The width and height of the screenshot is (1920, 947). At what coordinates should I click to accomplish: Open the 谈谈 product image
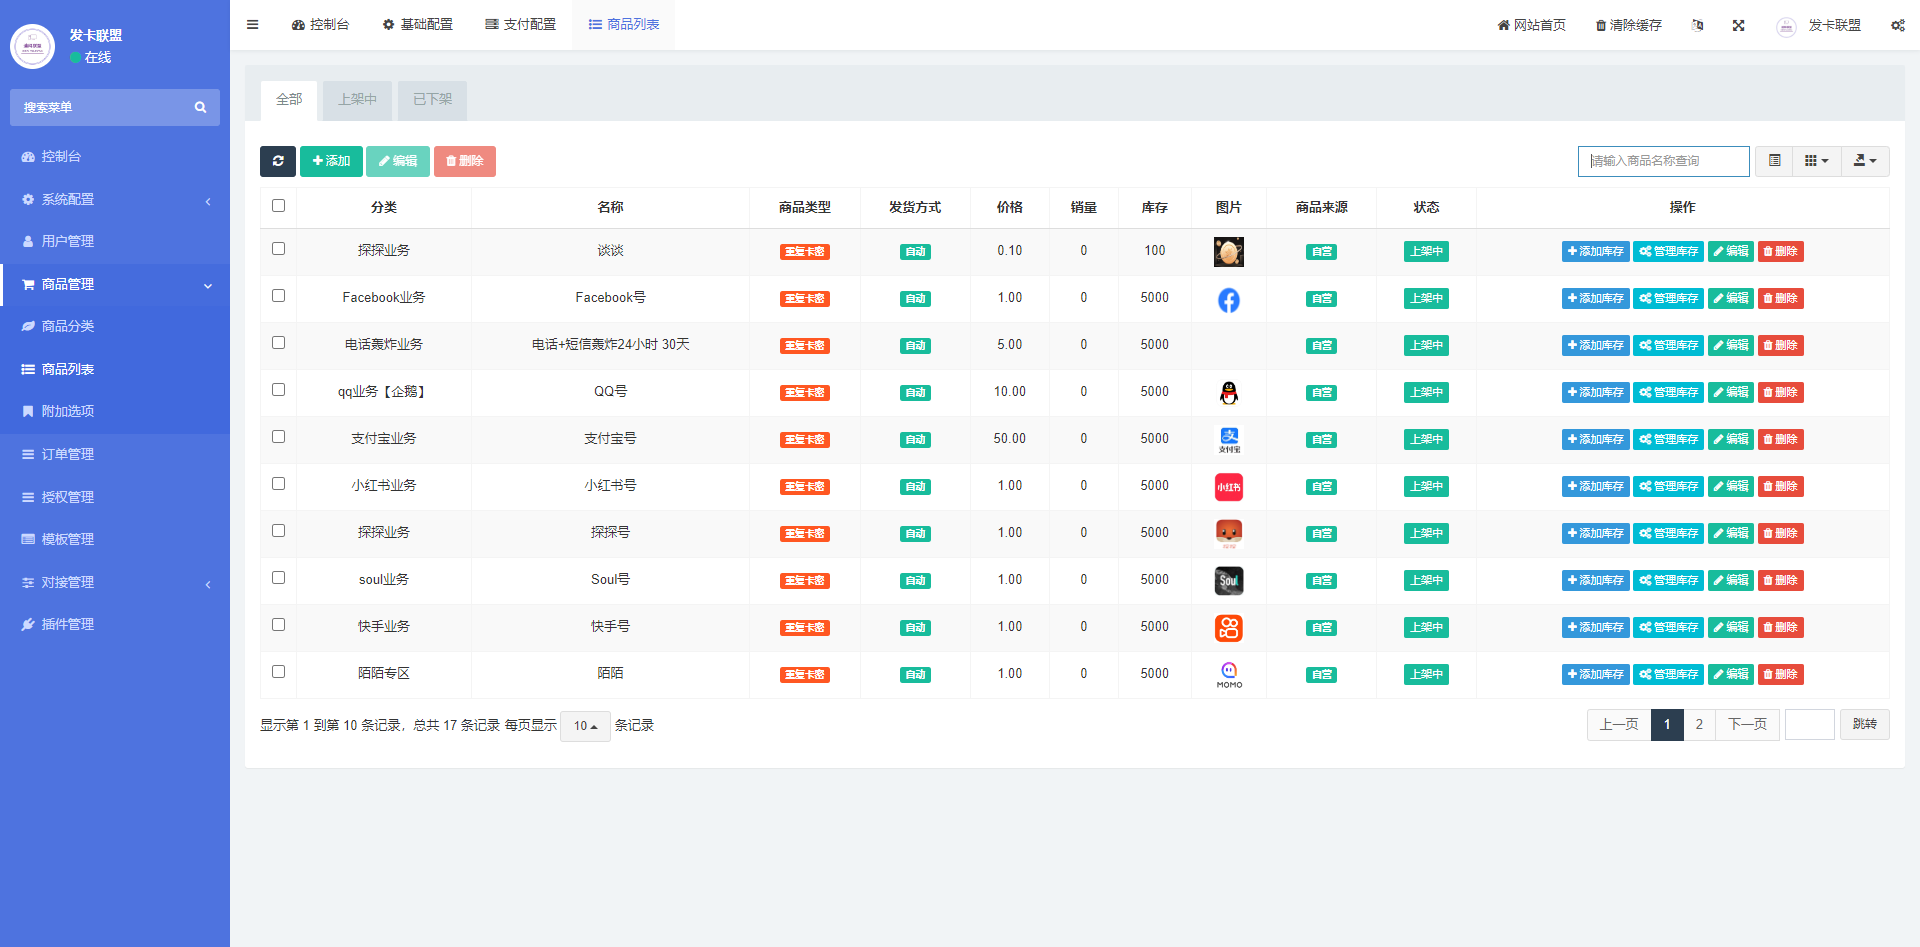click(1229, 252)
